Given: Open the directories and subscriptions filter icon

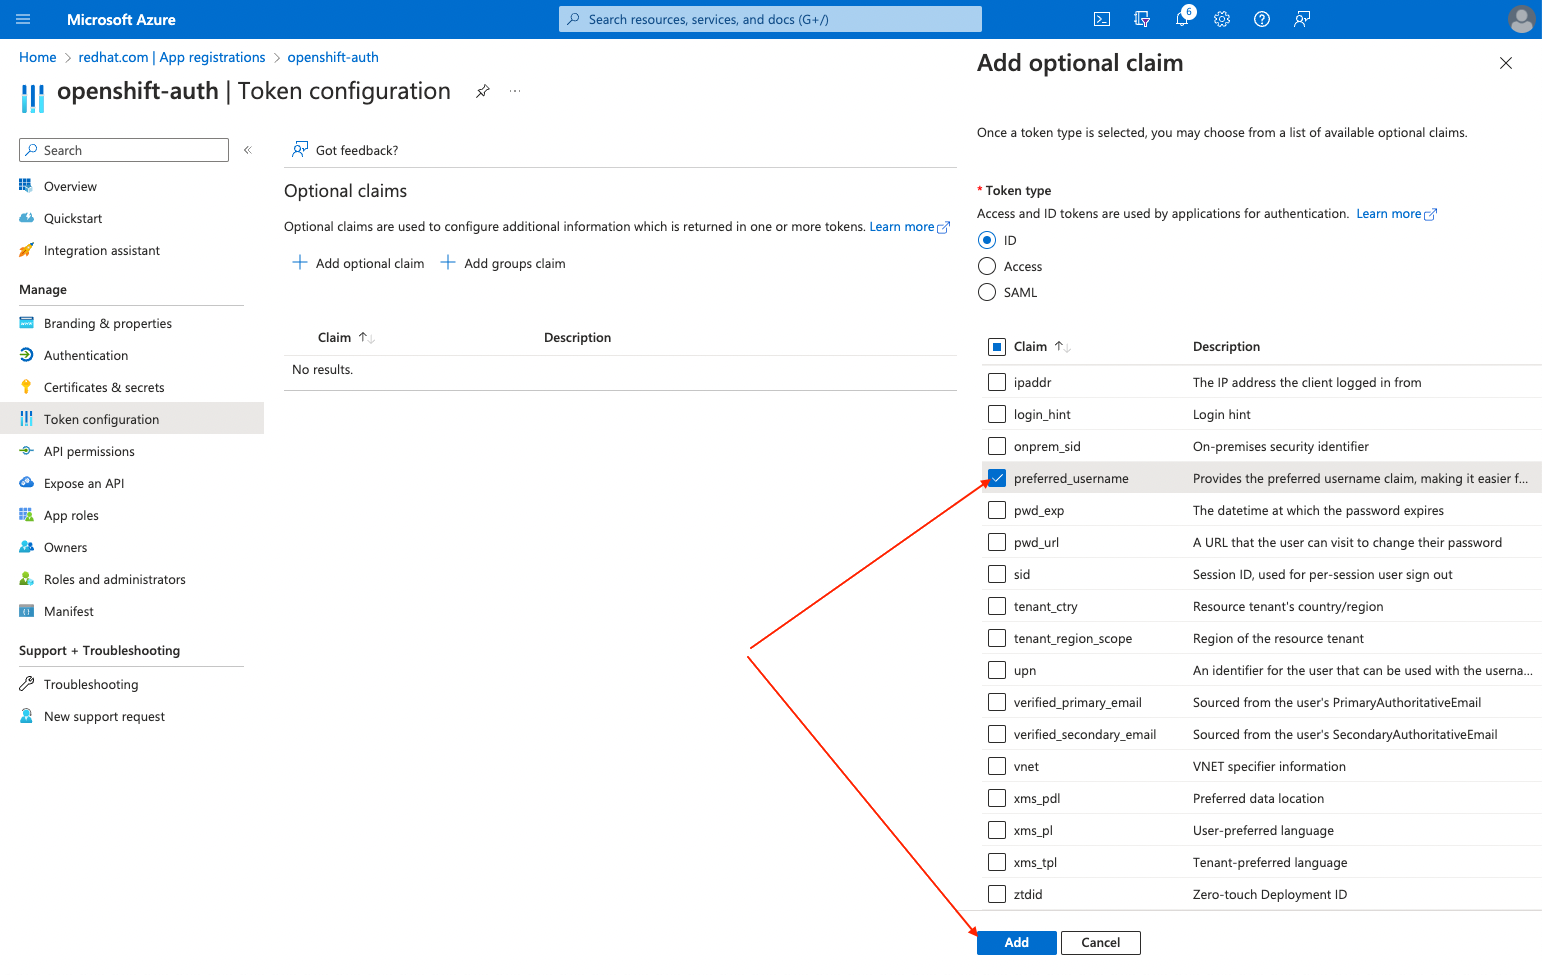Looking at the screenshot, I should pyautogui.click(x=1142, y=19).
